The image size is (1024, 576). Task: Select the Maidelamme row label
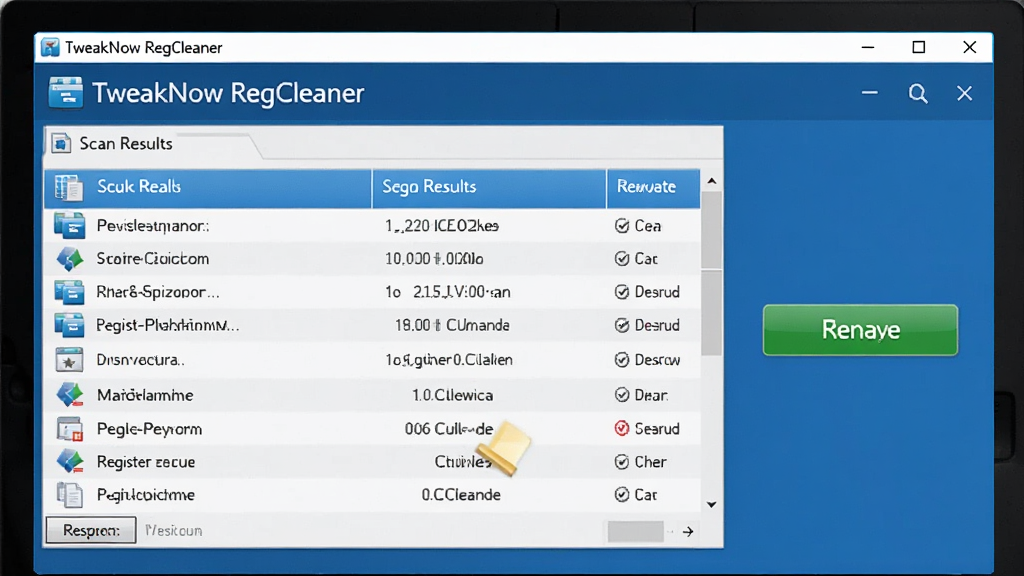[145, 395]
